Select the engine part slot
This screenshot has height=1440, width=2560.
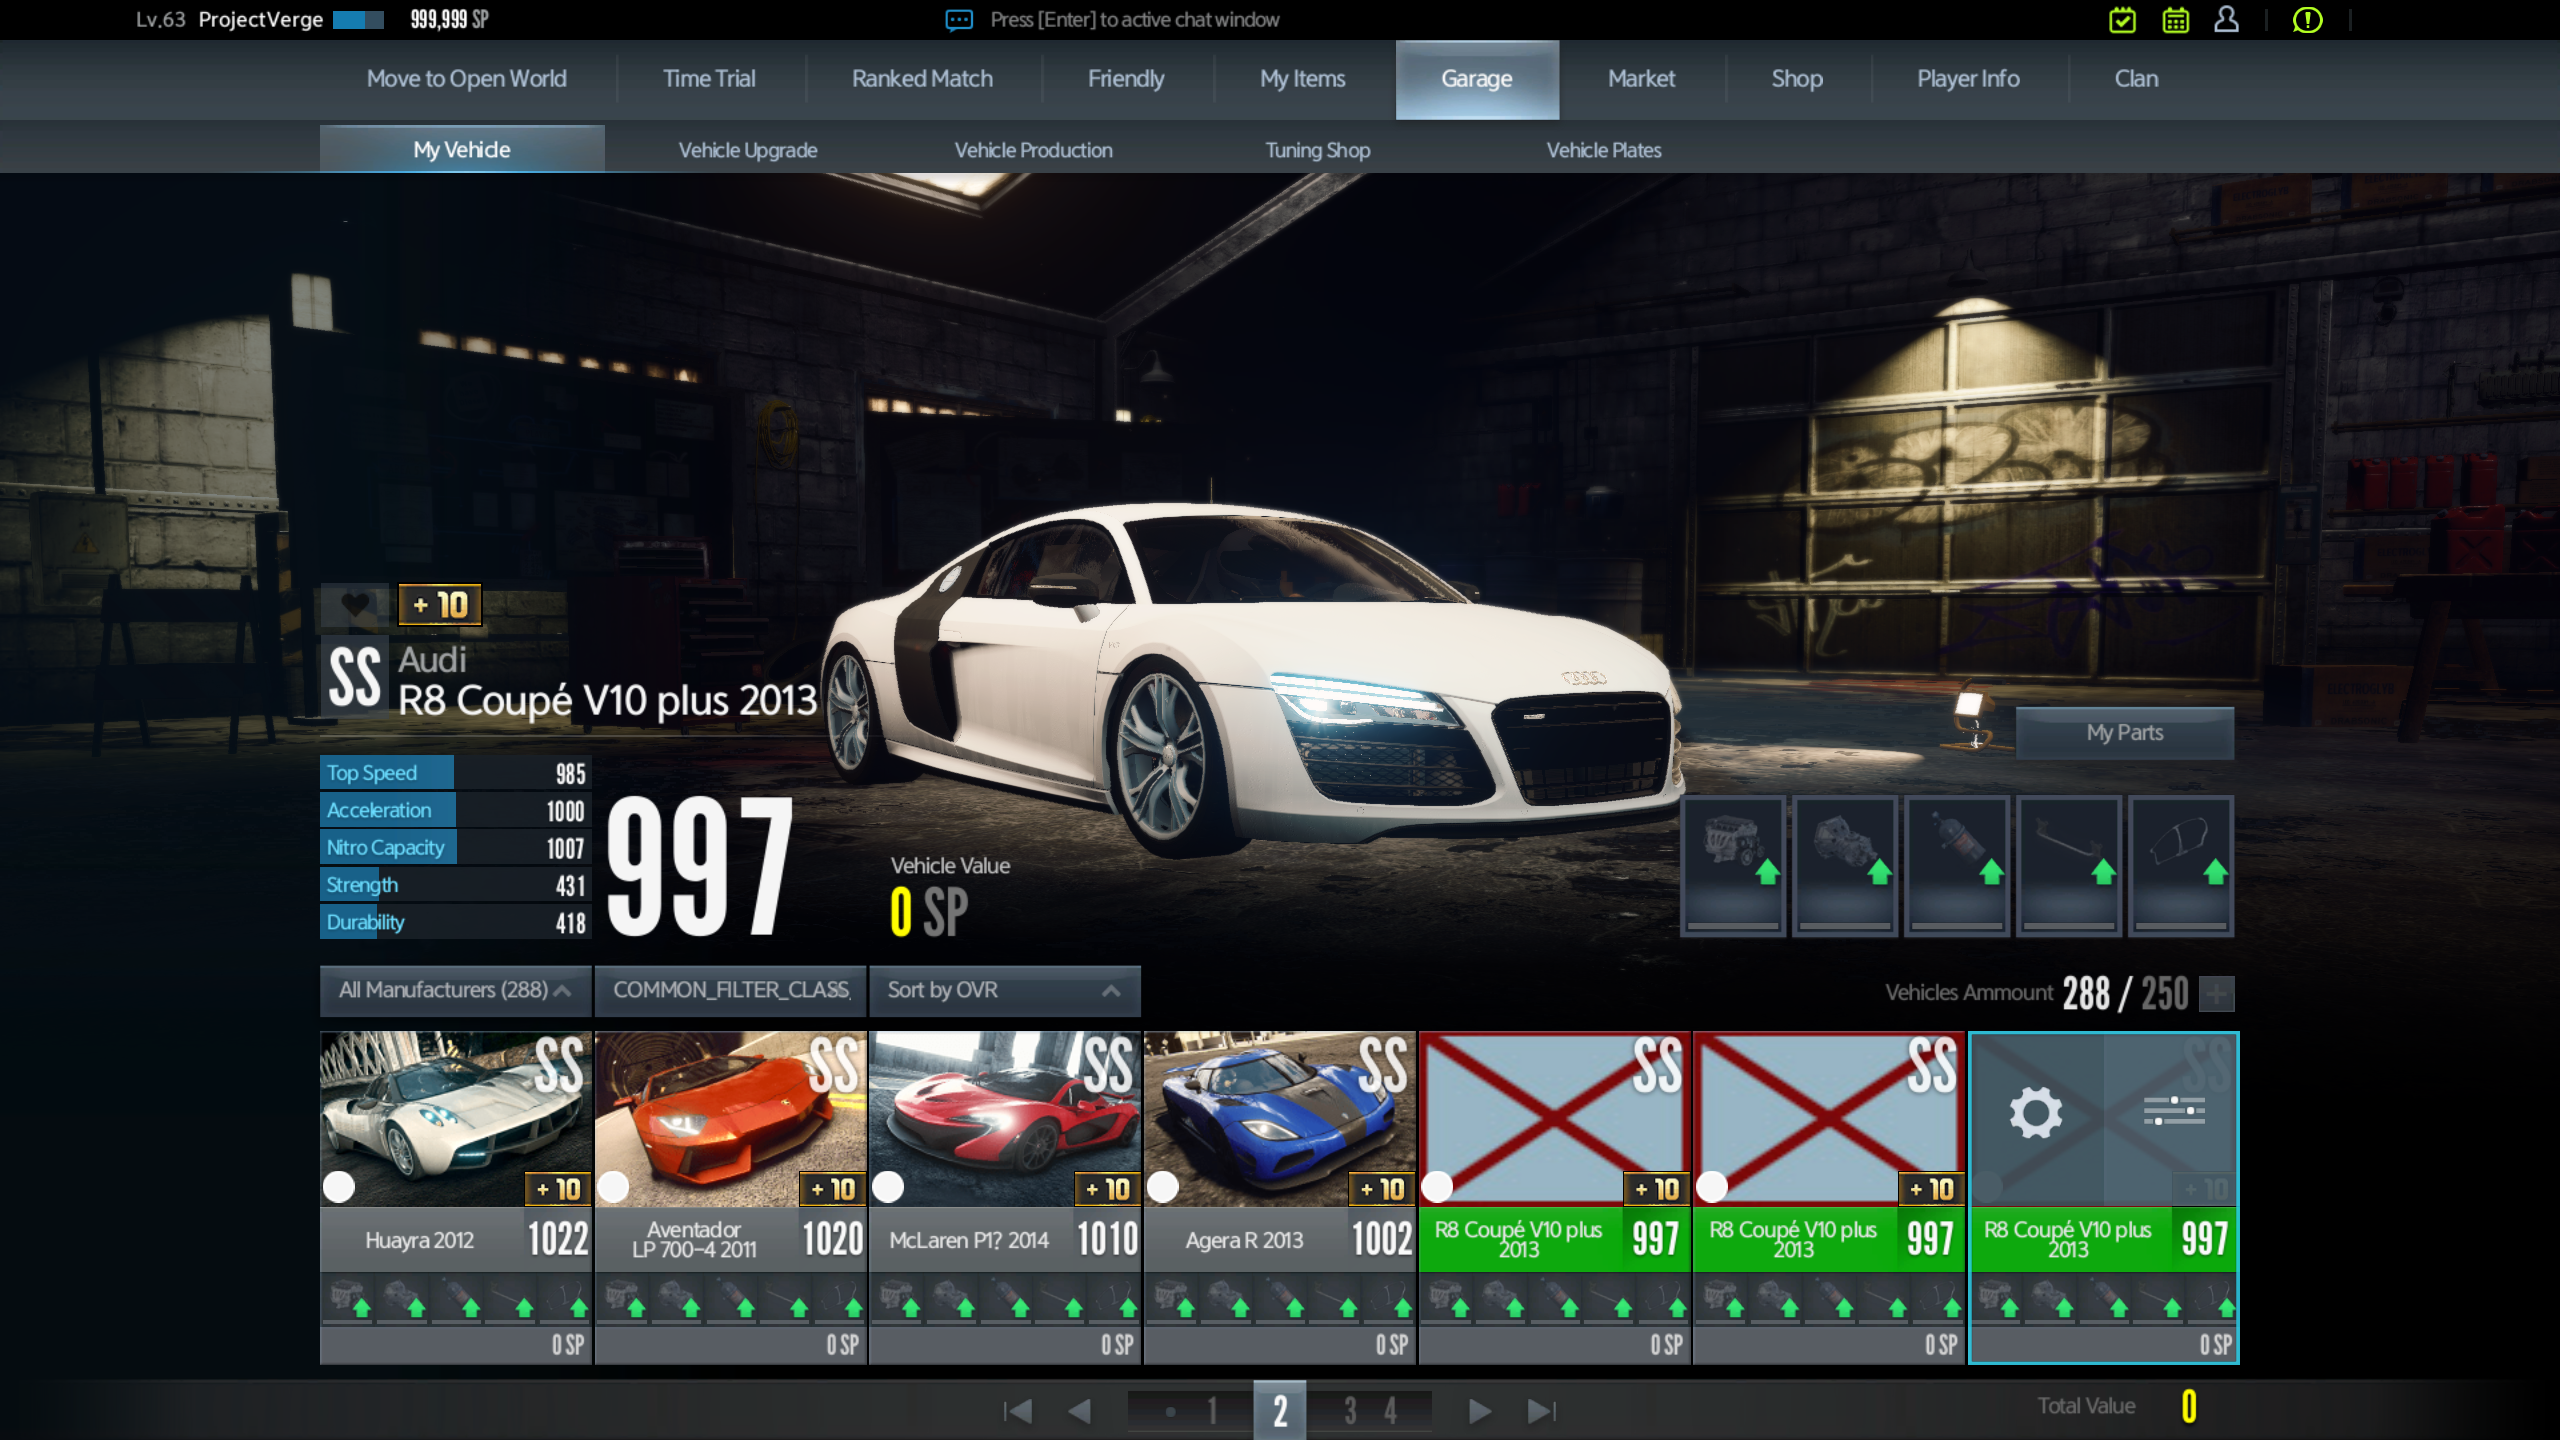(1733, 865)
